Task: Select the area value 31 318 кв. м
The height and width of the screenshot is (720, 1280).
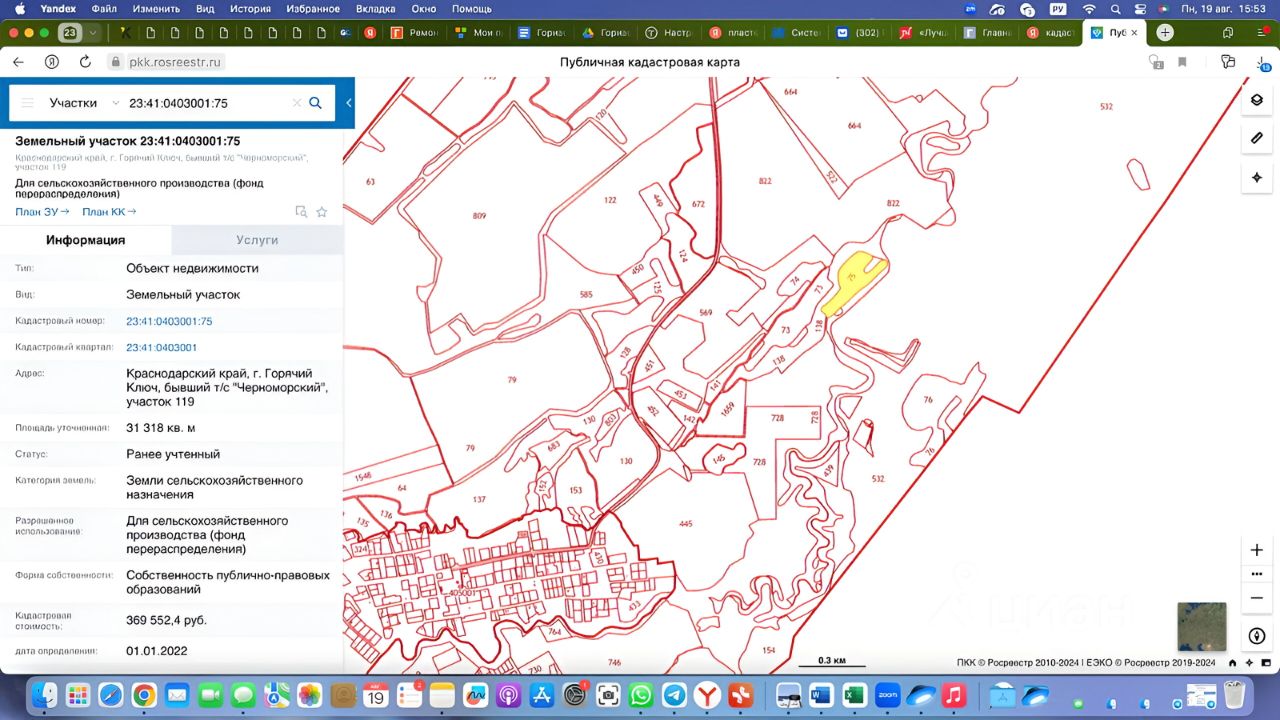Action: pos(161,428)
